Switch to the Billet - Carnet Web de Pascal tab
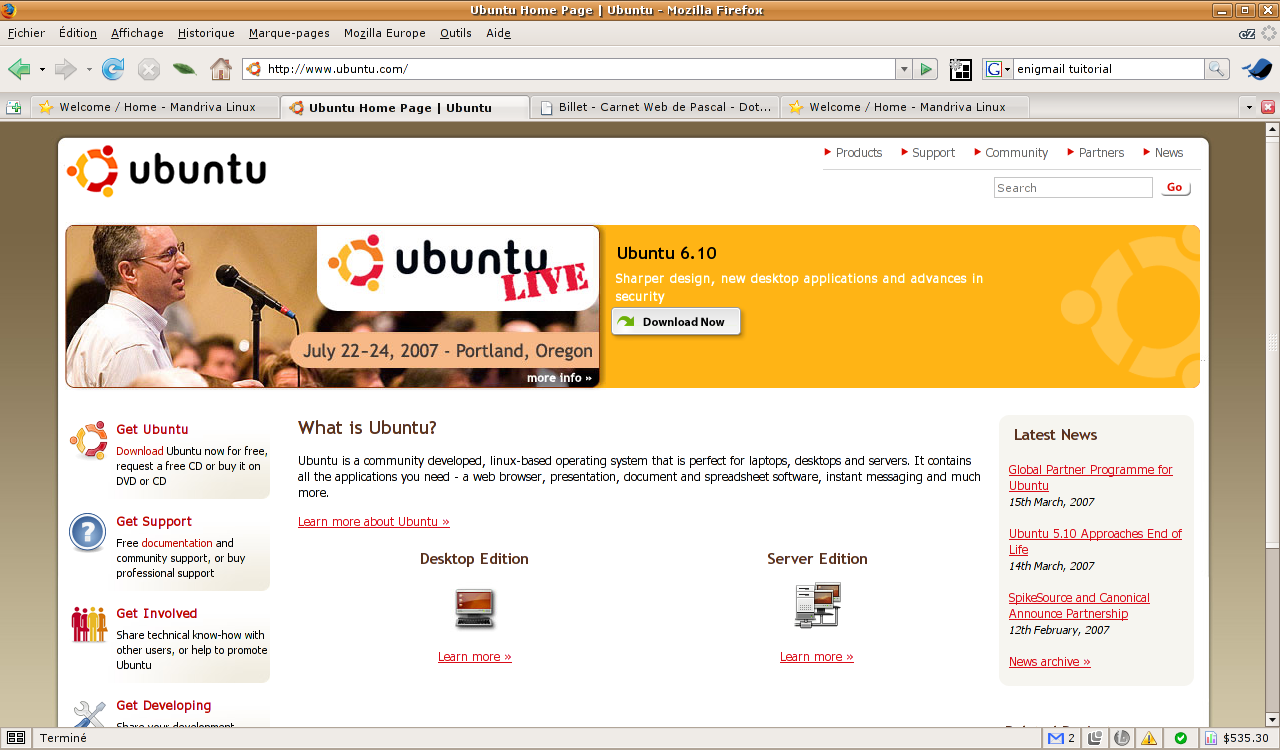Screen dimensions: 1280x750 (x=655, y=107)
